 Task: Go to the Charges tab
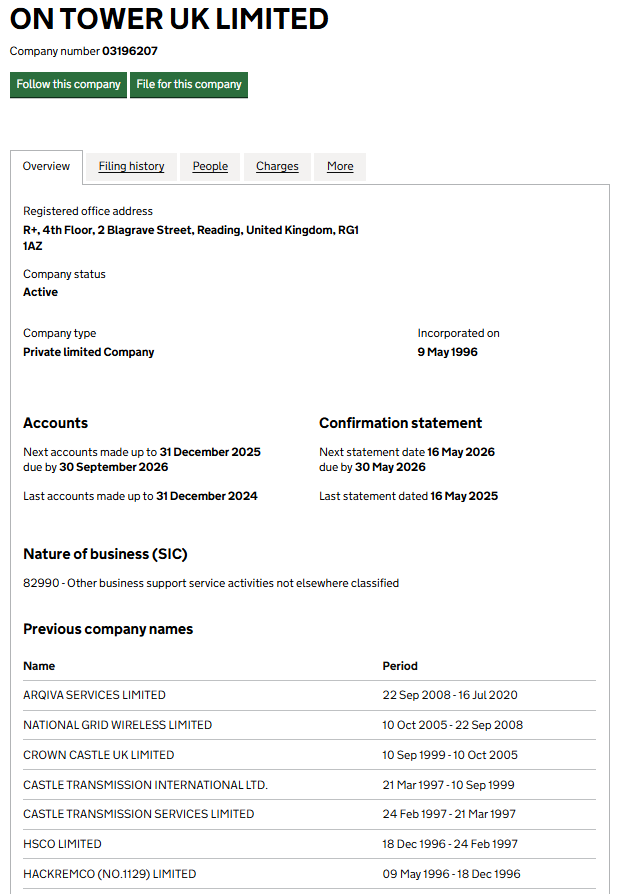[x=277, y=167]
